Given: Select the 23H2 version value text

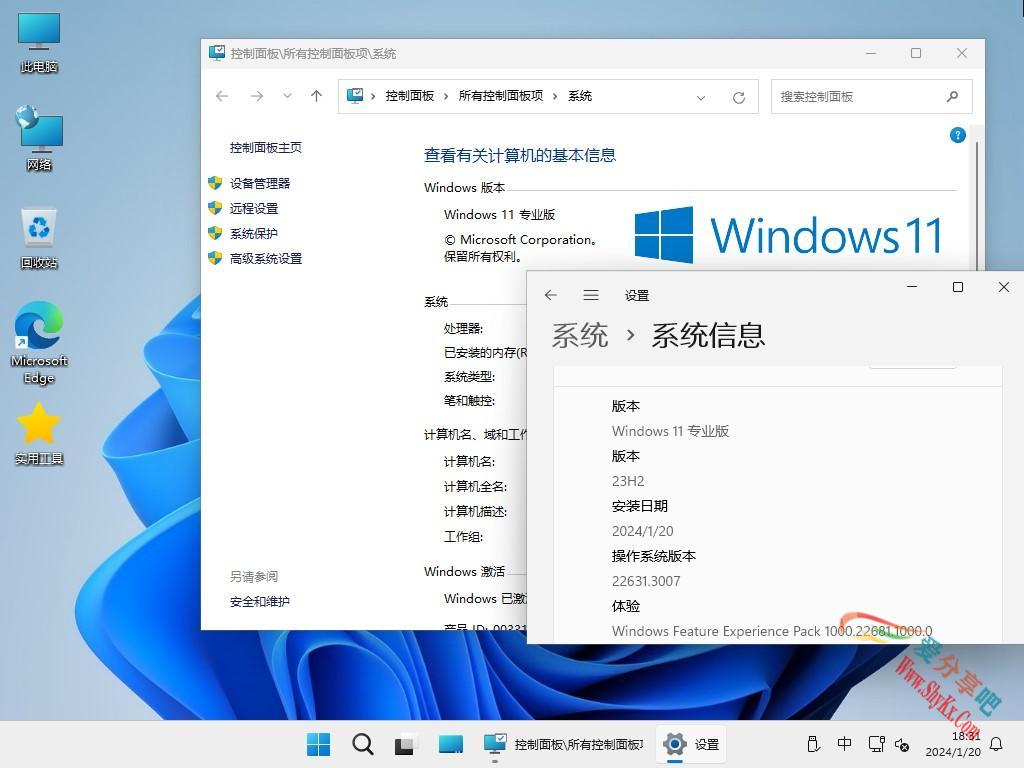Looking at the screenshot, I should 628,481.
